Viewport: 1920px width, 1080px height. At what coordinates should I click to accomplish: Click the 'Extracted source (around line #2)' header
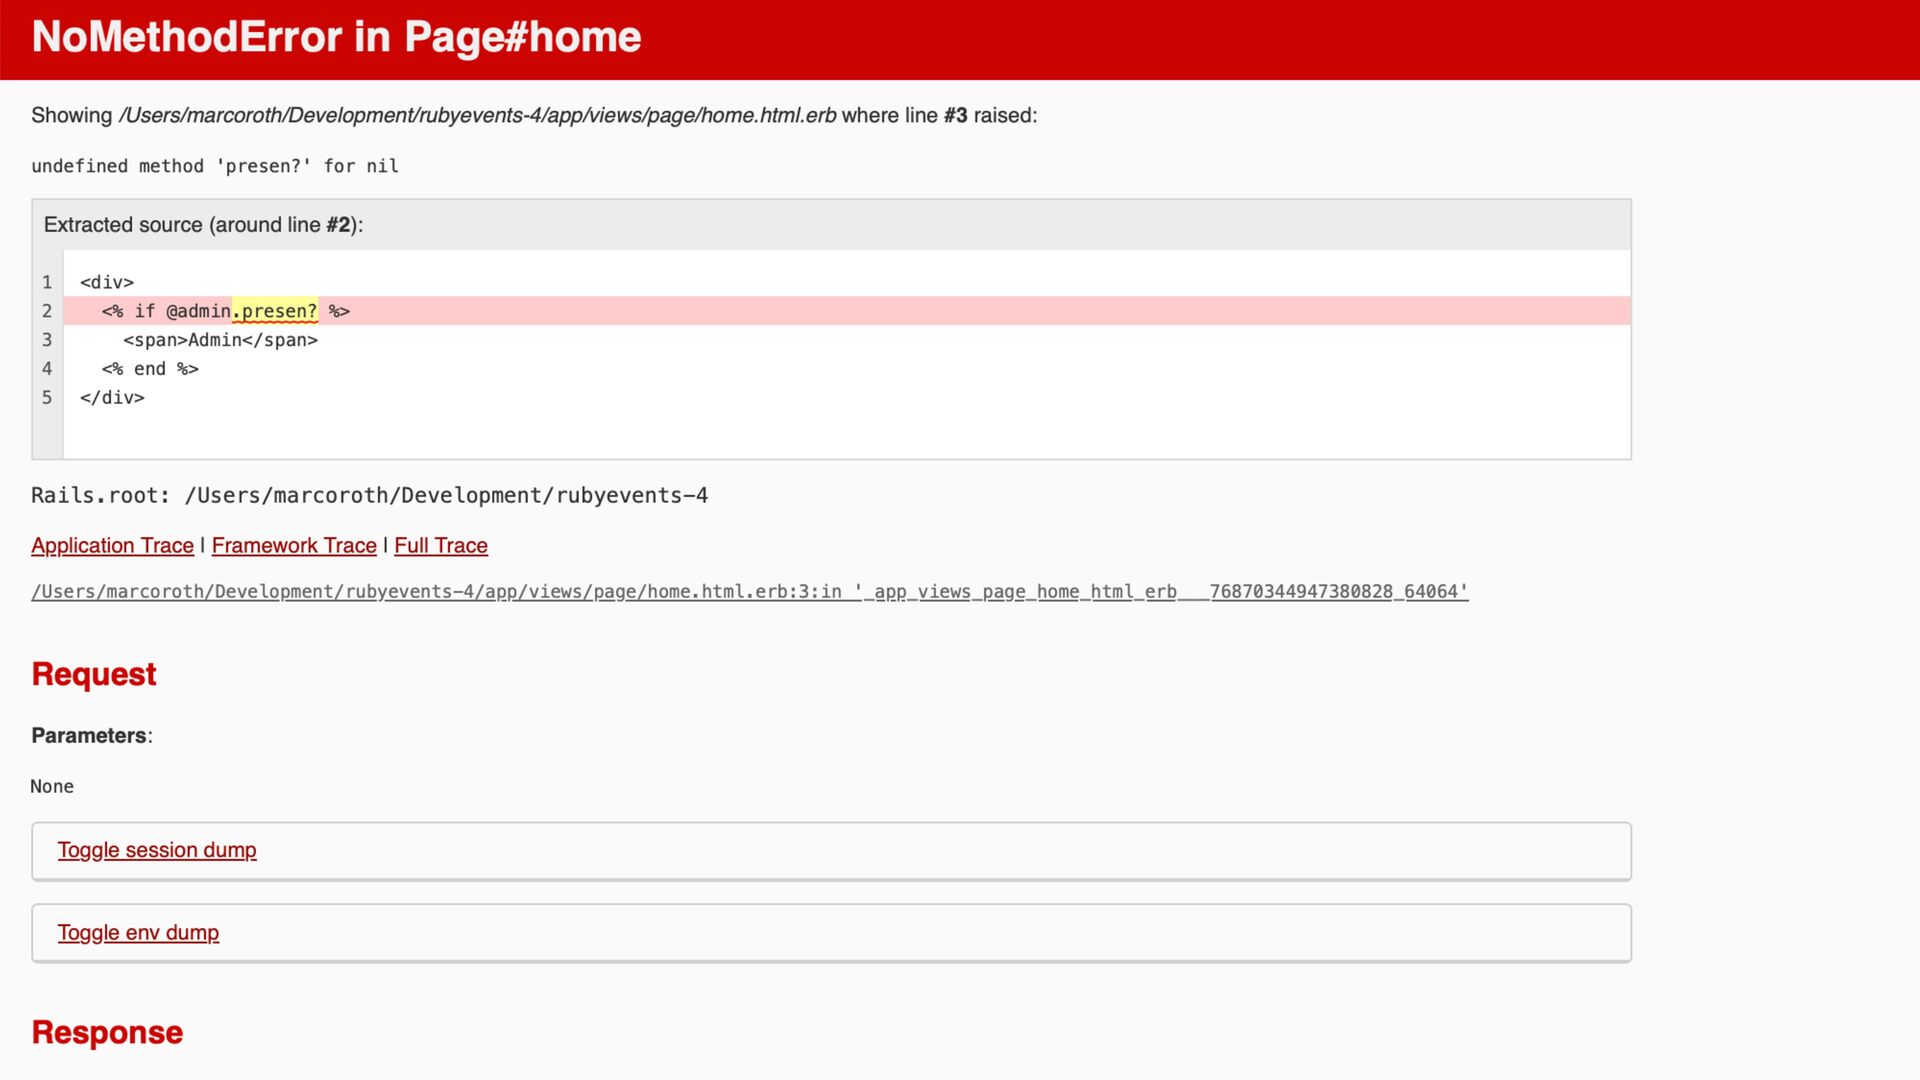pos(203,225)
